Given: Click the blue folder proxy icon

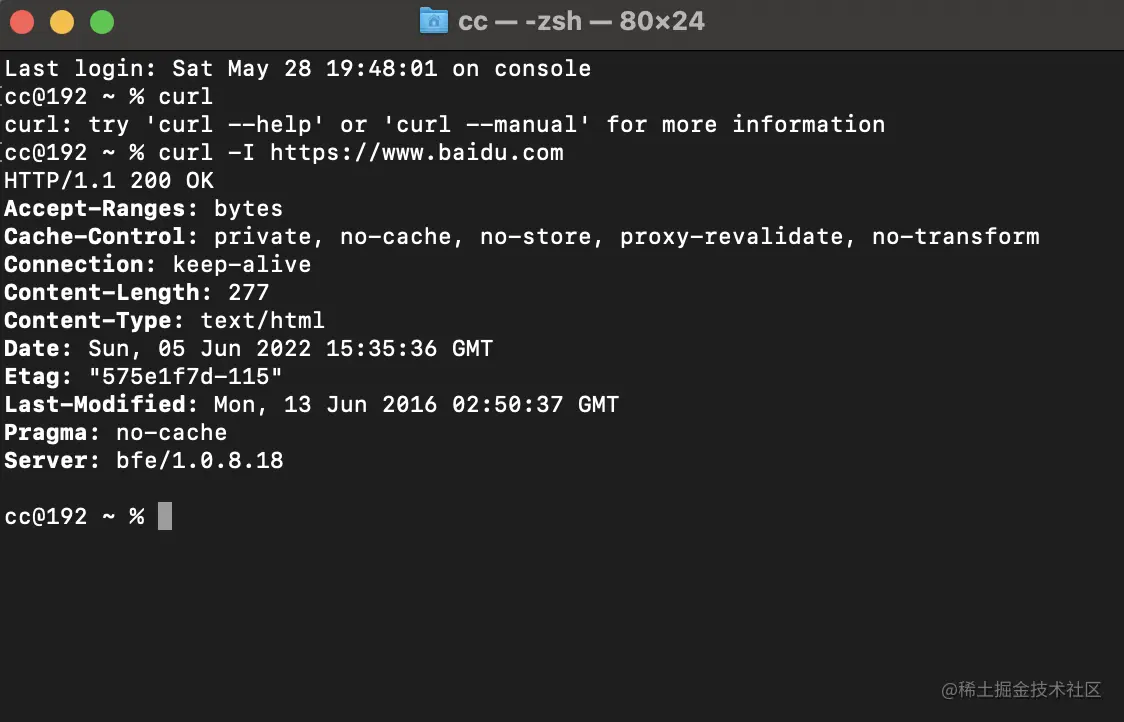Looking at the screenshot, I should pyautogui.click(x=434, y=21).
